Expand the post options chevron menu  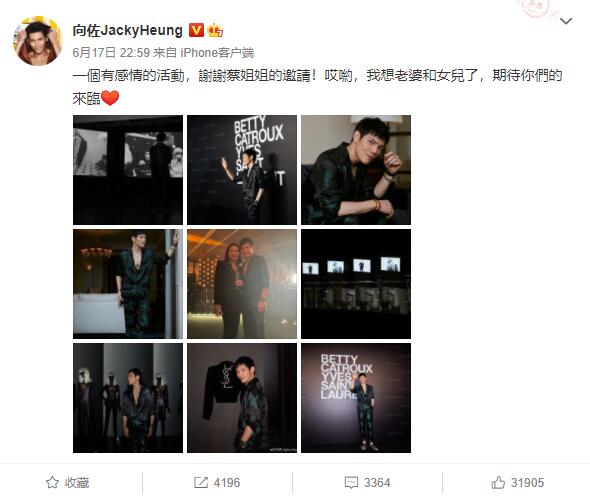point(566,21)
